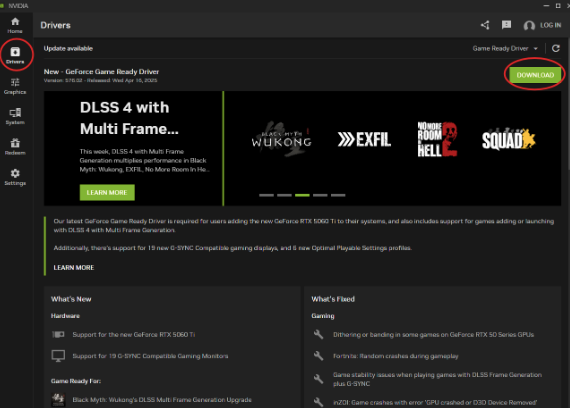Click 'Support for the new GeForce RTX 5060 Ti'
This screenshot has width=570, height=408.
[x=134, y=335]
